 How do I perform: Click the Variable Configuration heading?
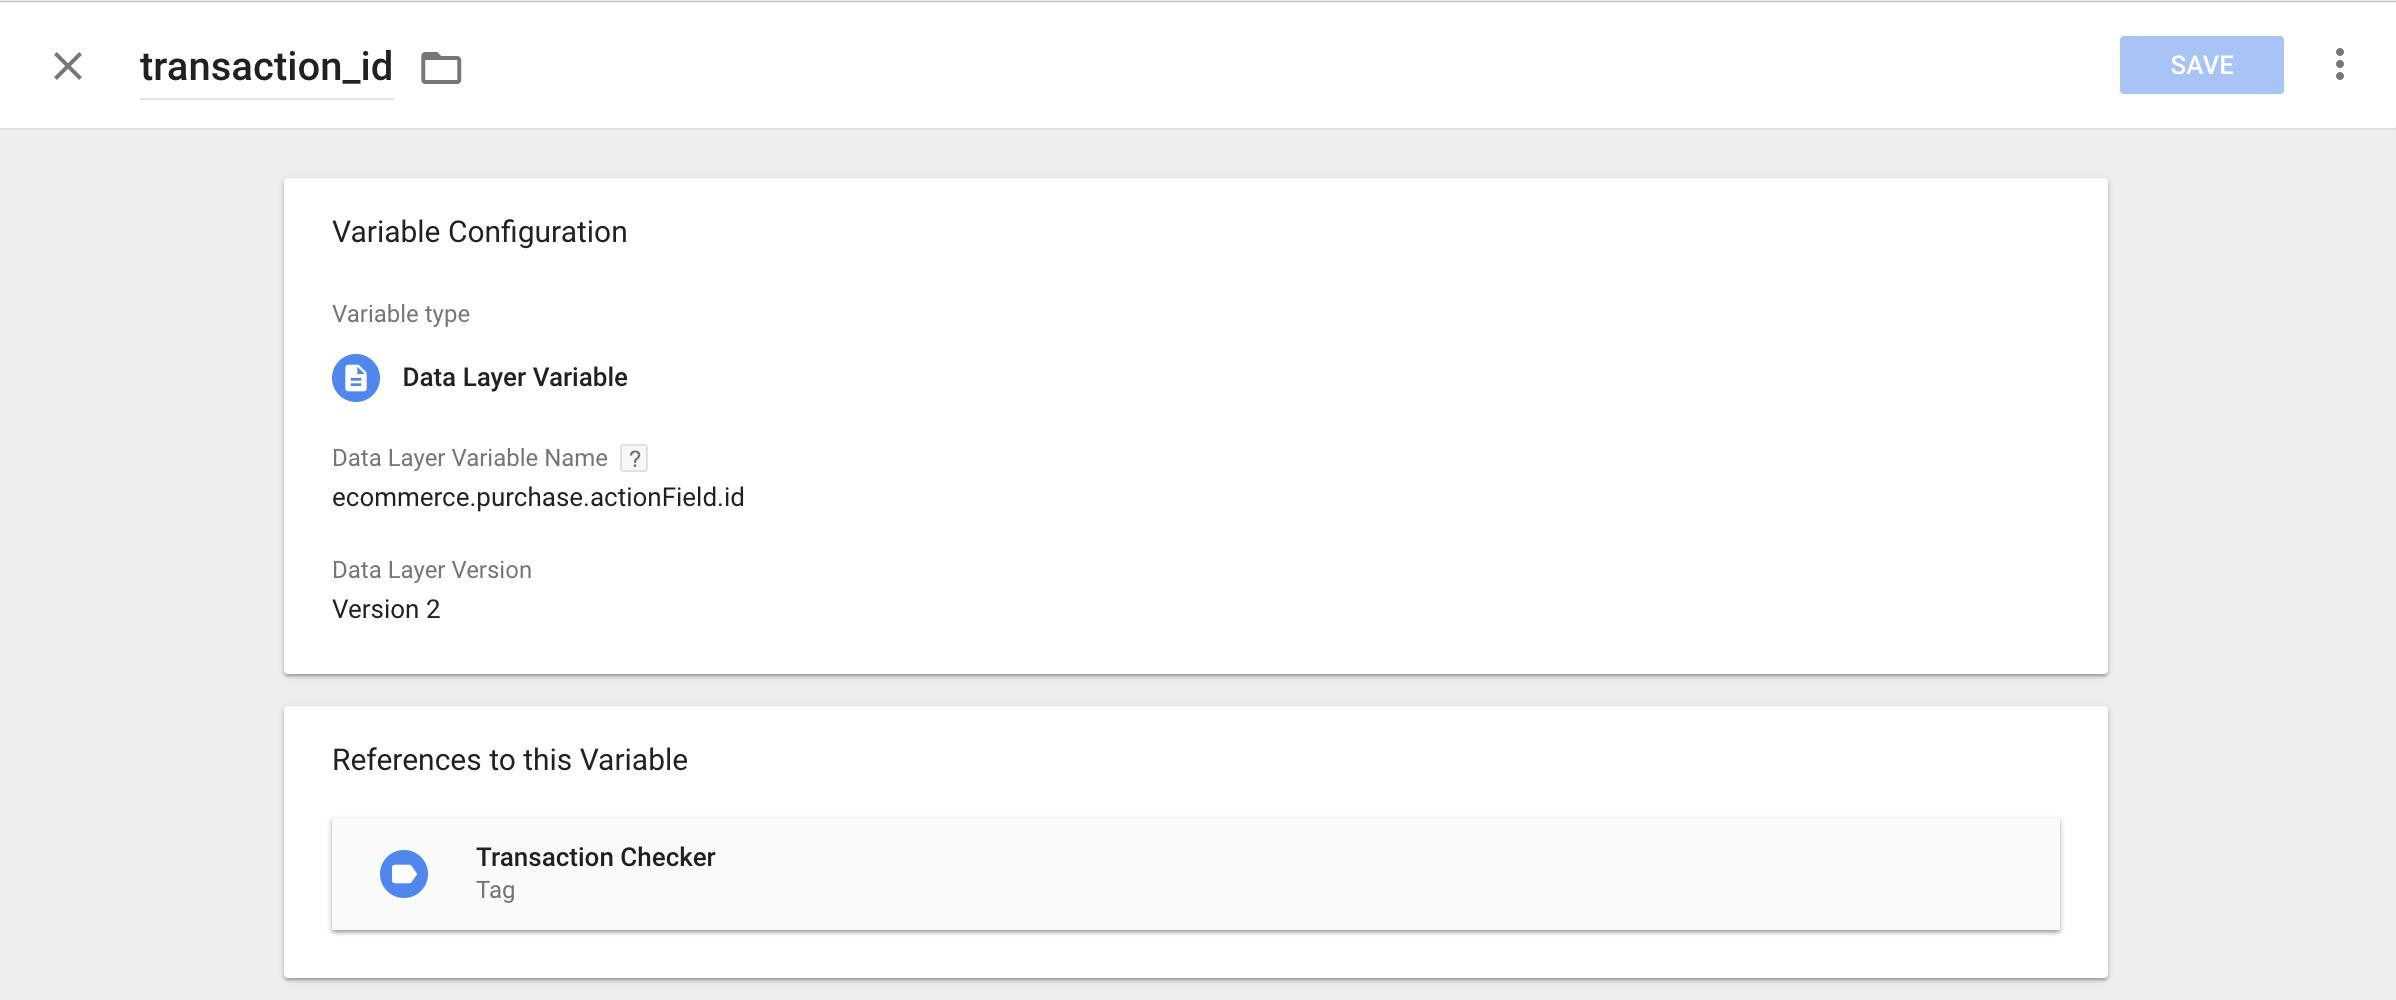point(479,232)
